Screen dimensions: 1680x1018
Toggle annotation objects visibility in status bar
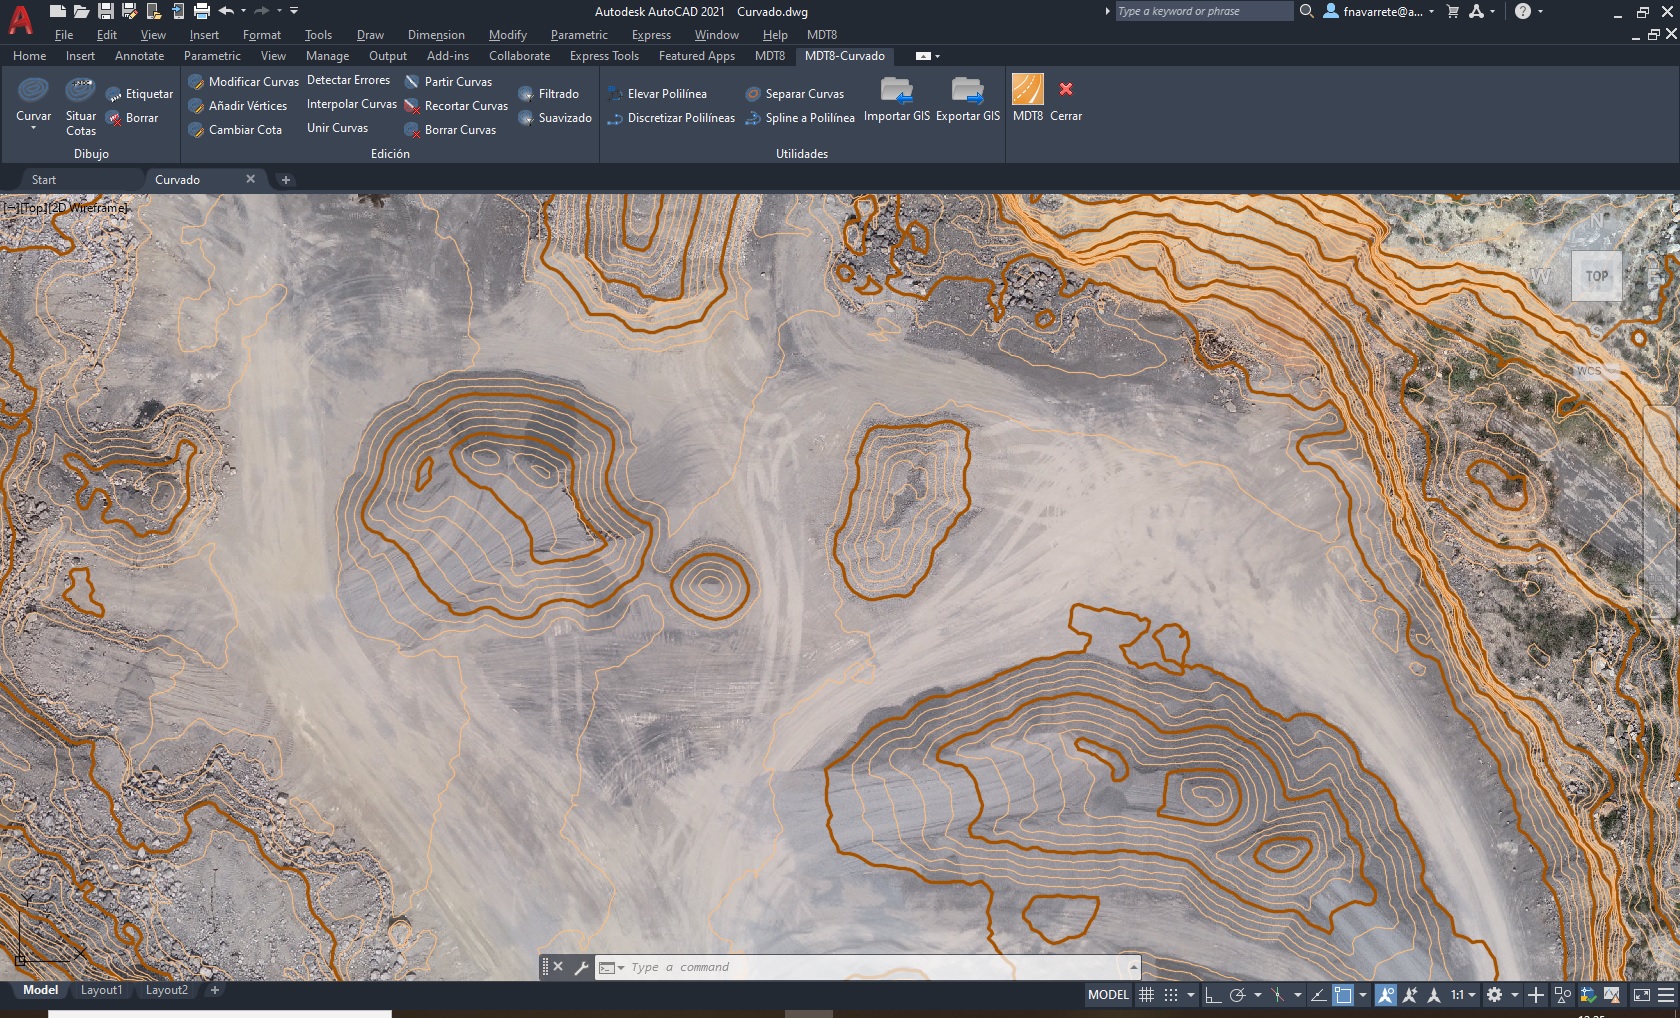(1386, 995)
